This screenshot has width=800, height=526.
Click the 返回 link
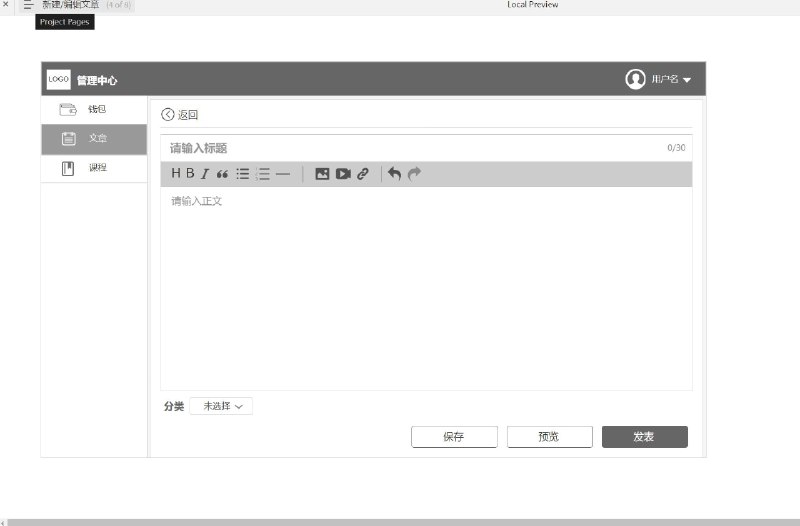click(x=187, y=115)
